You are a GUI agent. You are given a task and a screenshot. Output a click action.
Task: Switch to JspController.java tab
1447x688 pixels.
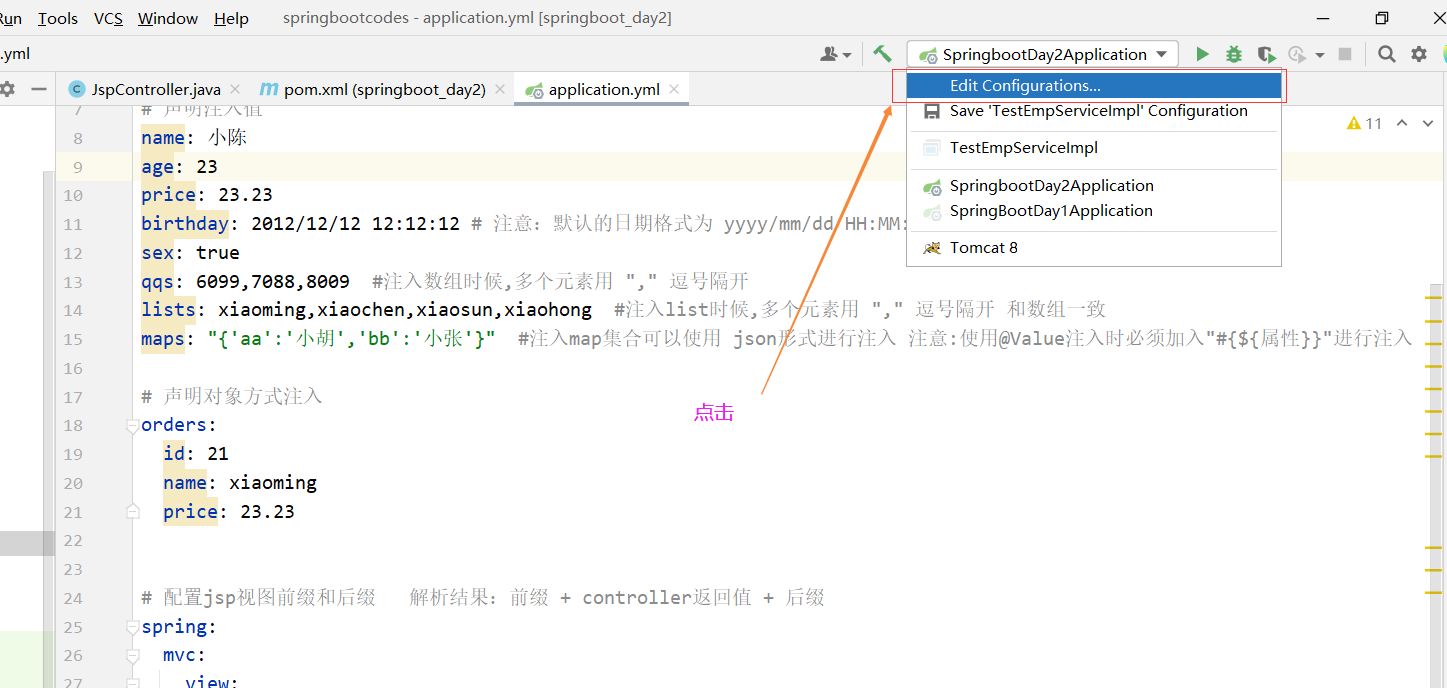(x=157, y=89)
